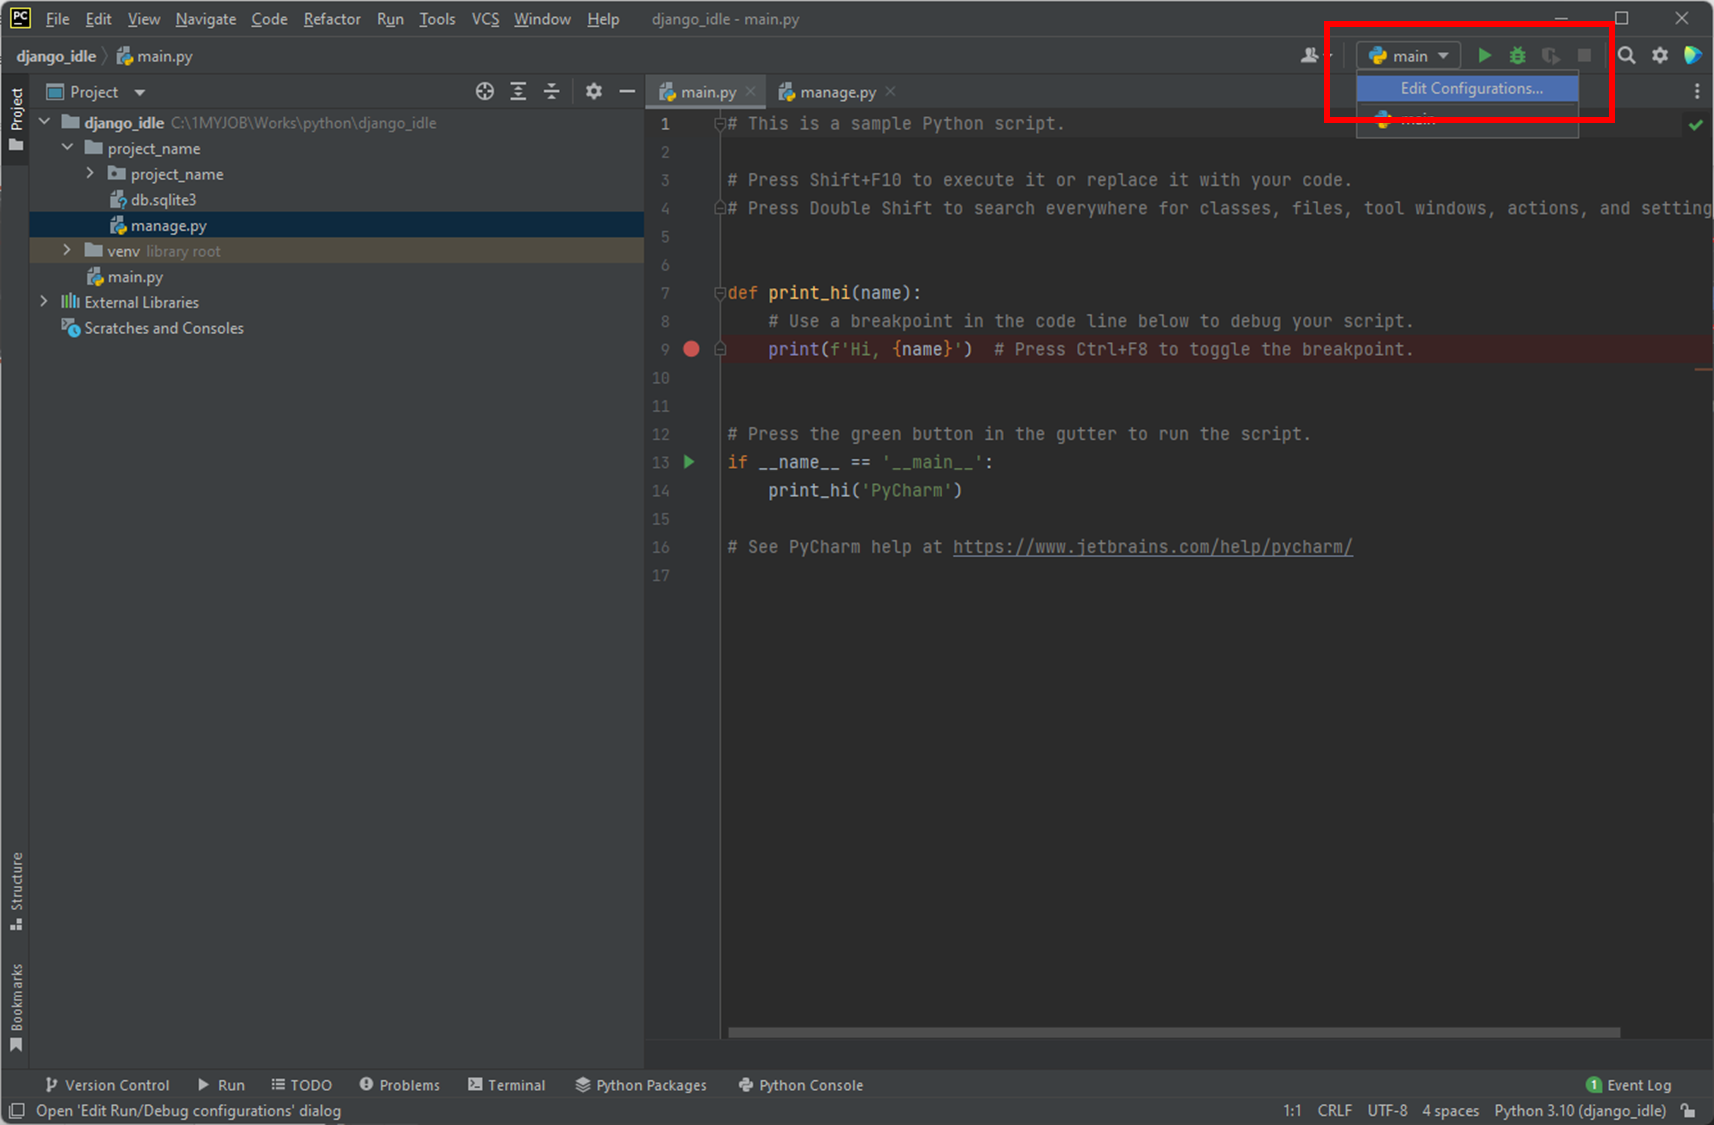Click Expand All icon in Project panel
Image resolution: width=1714 pixels, height=1125 pixels.
coord(518,92)
